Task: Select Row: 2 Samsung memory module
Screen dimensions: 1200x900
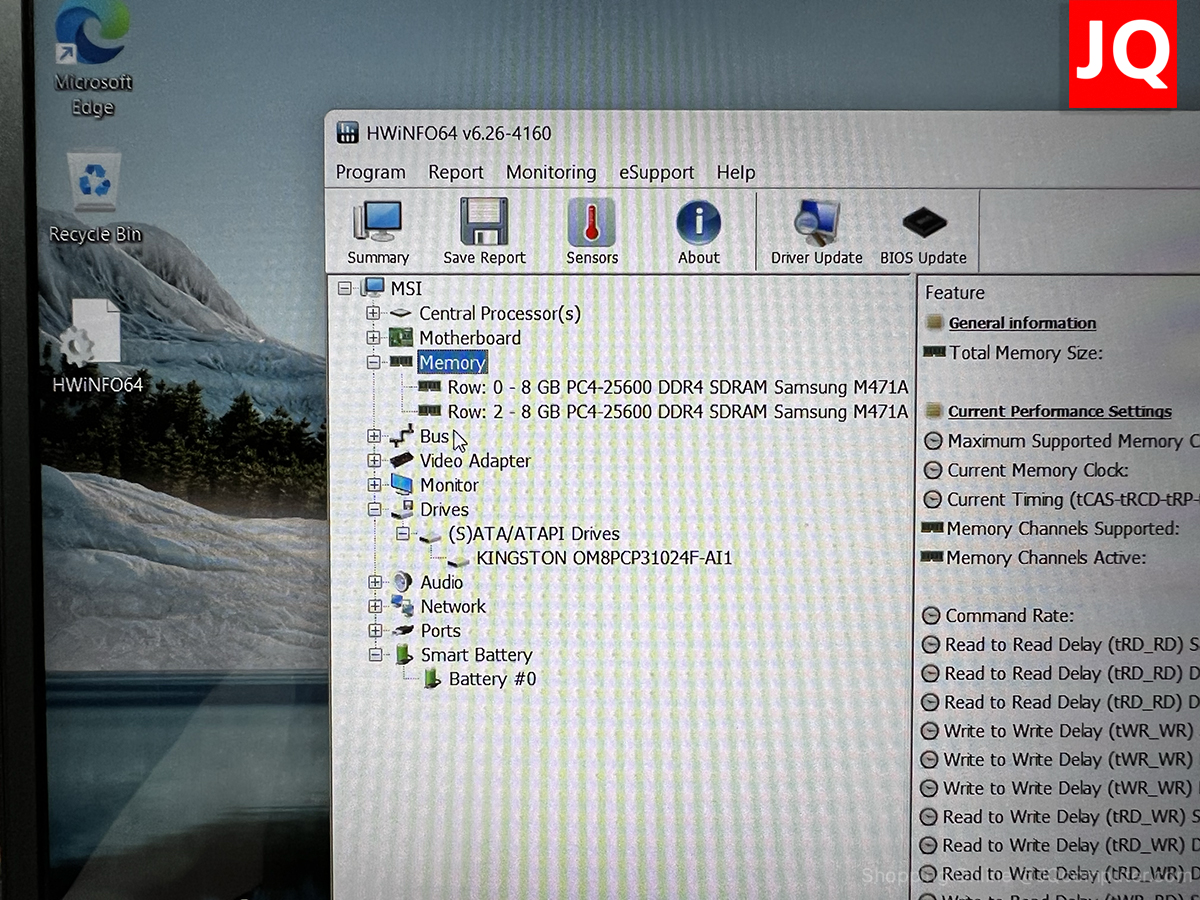Action: pyautogui.click(x=678, y=411)
